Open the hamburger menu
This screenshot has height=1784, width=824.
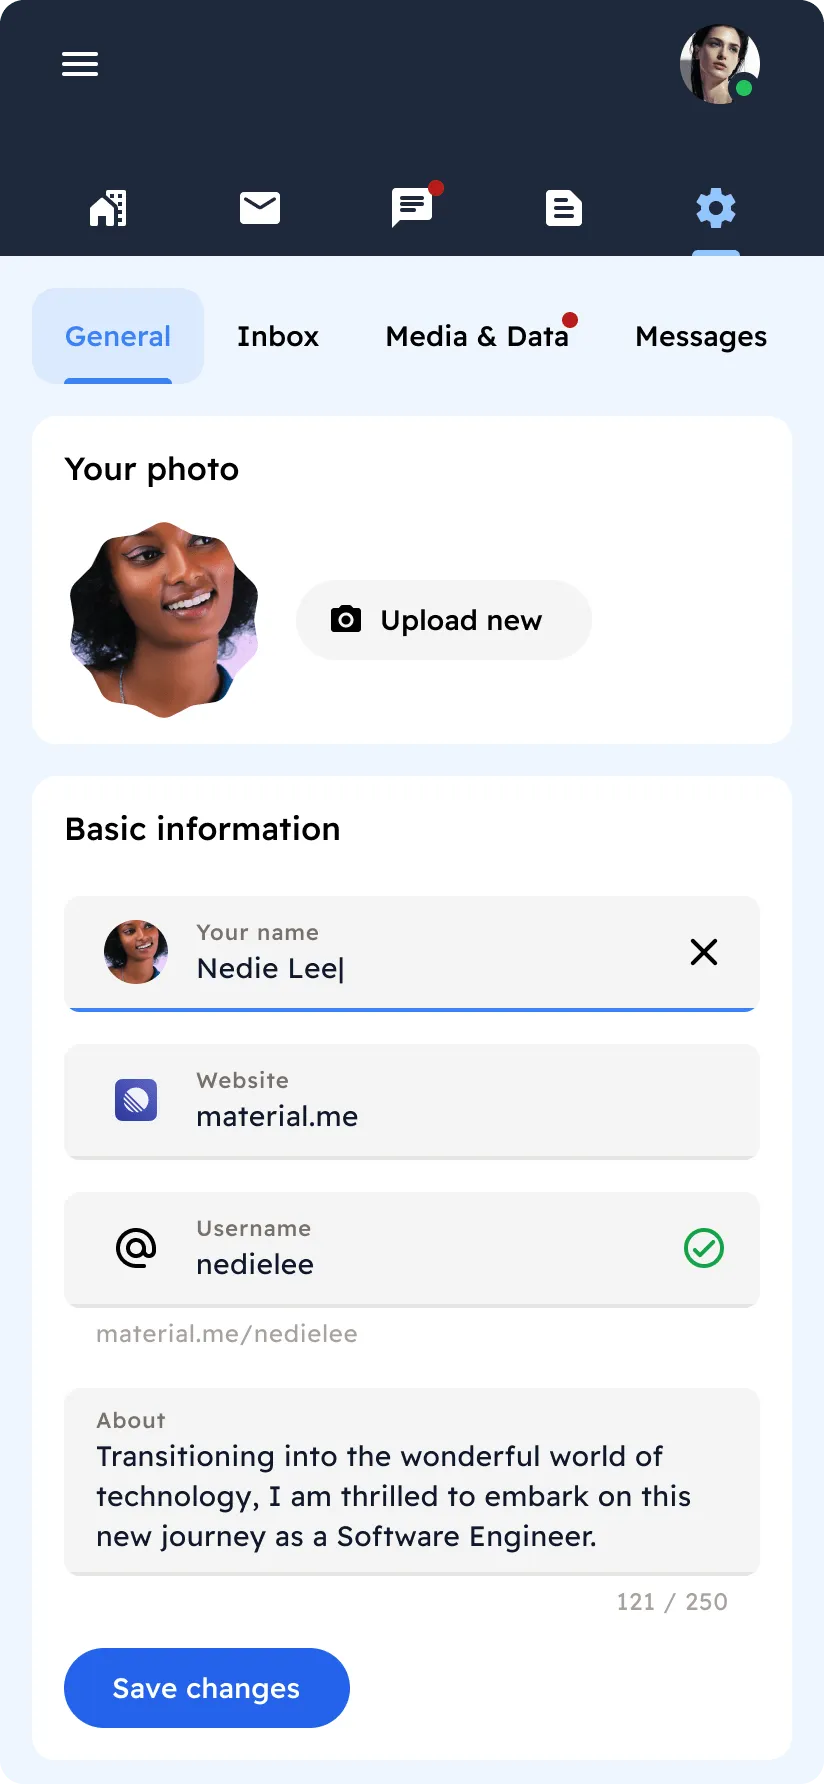80,64
